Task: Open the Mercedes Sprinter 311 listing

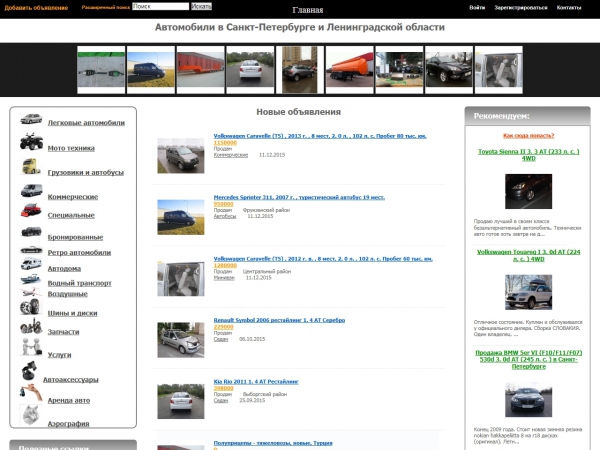Action: tap(299, 197)
